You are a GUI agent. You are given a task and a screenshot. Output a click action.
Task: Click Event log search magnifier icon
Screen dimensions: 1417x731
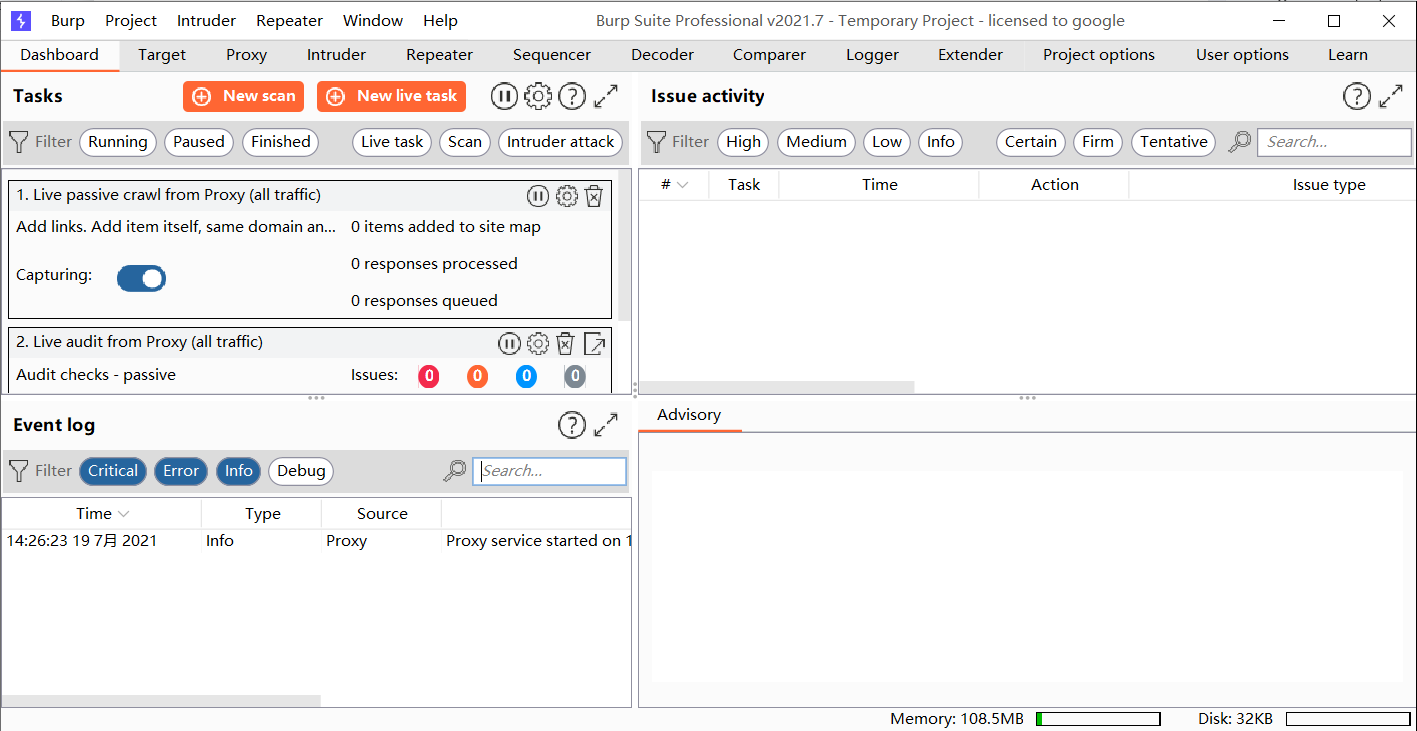pos(455,471)
